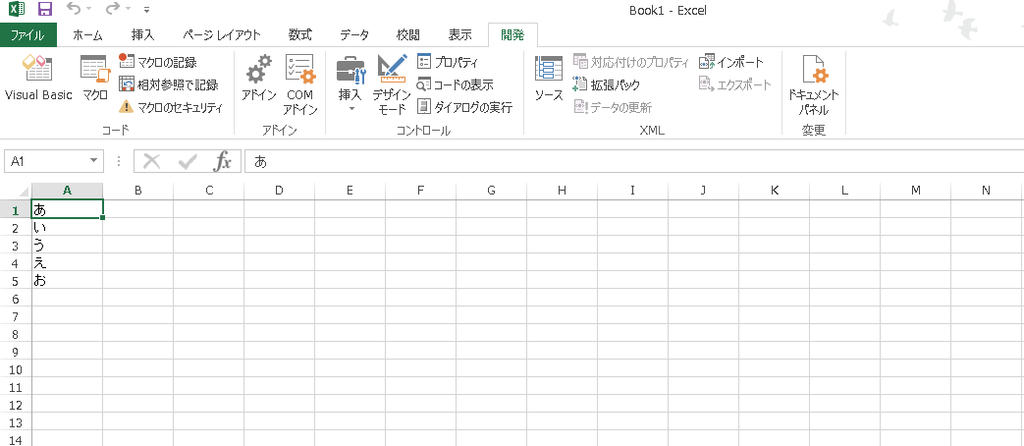Image resolution: width=1024 pixels, height=446 pixels.
Task: Open the Name Box dropdown arrow
Action: [94, 161]
